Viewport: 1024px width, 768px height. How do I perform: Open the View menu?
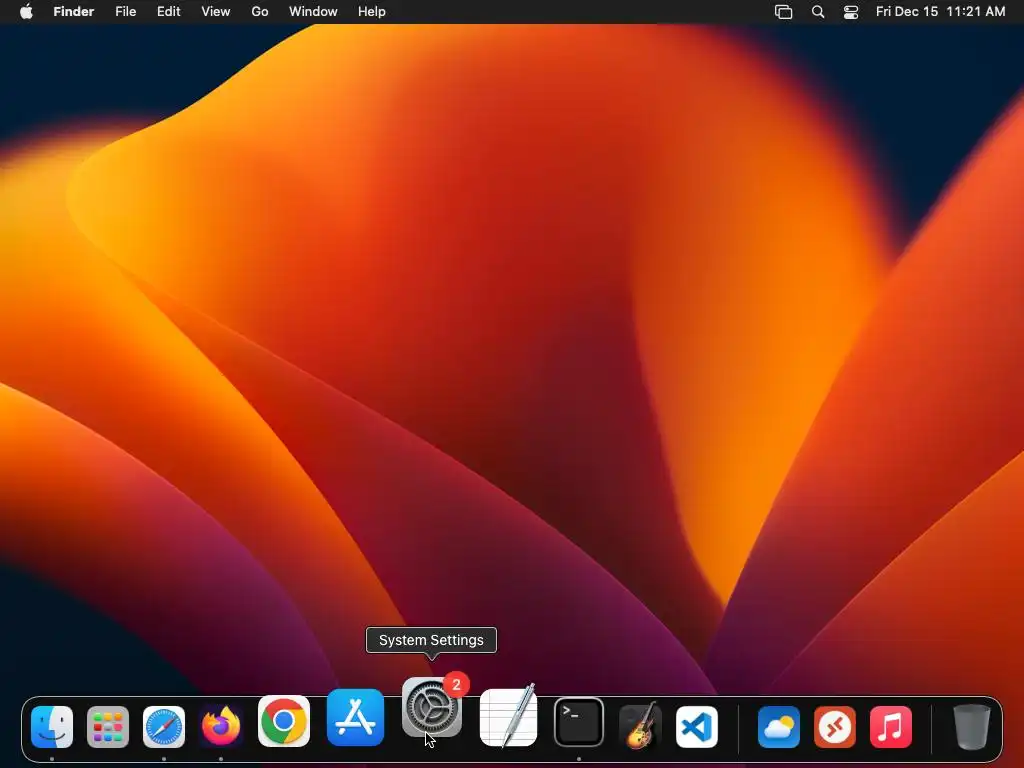click(x=216, y=11)
